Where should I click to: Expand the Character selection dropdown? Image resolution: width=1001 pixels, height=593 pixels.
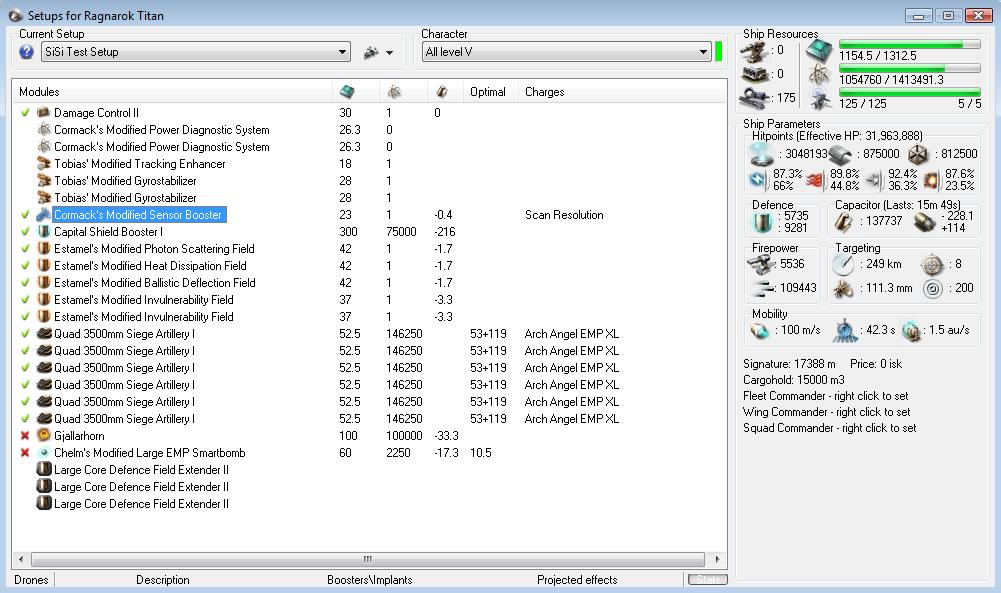point(703,52)
